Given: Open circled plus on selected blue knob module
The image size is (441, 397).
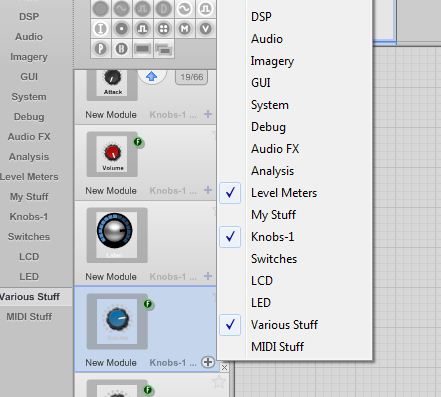Looking at the screenshot, I should point(208,362).
